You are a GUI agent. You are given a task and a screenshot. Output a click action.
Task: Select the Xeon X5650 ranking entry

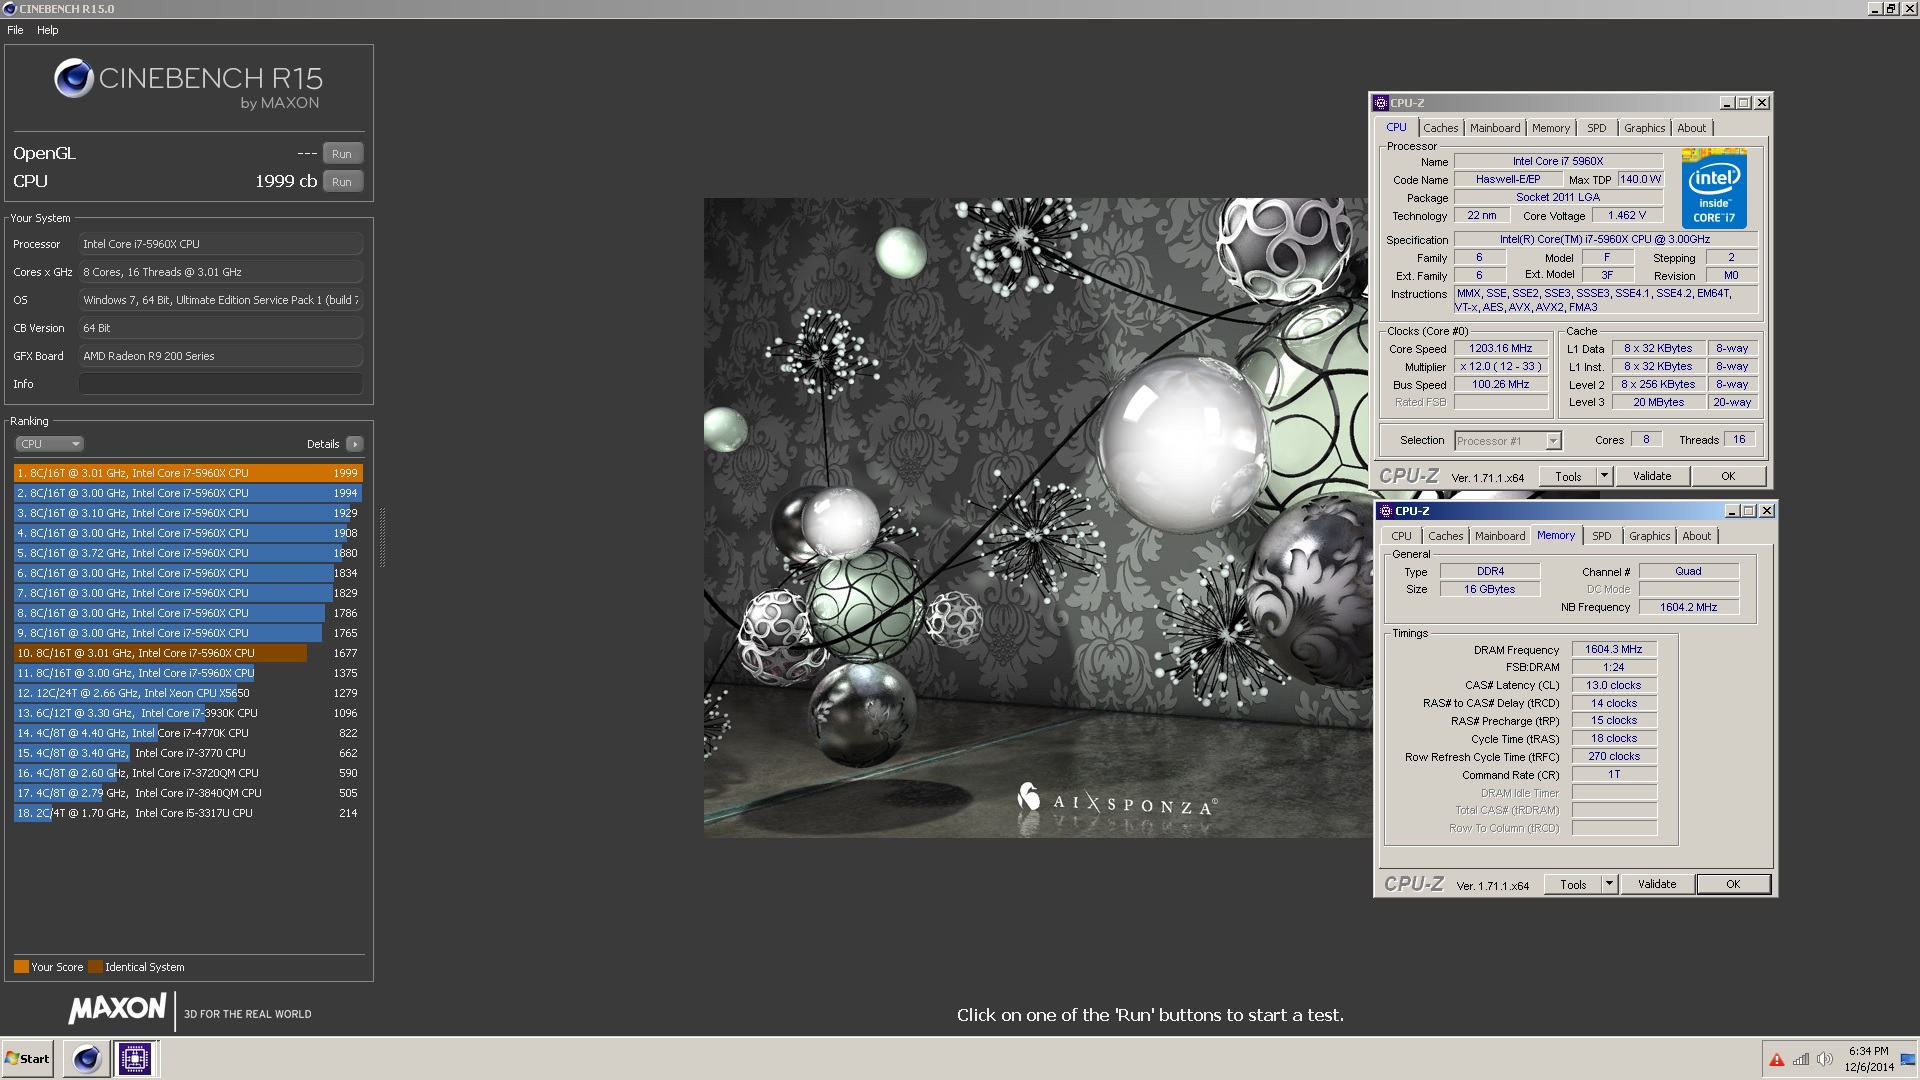[188, 693]
